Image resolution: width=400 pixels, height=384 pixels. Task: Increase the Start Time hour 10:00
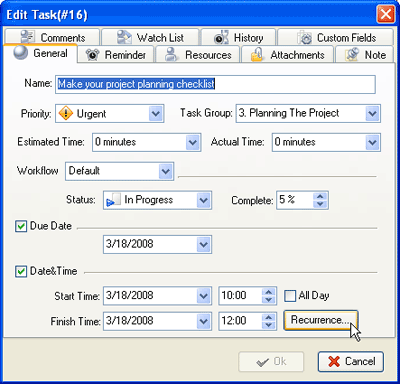click(269, 292)
